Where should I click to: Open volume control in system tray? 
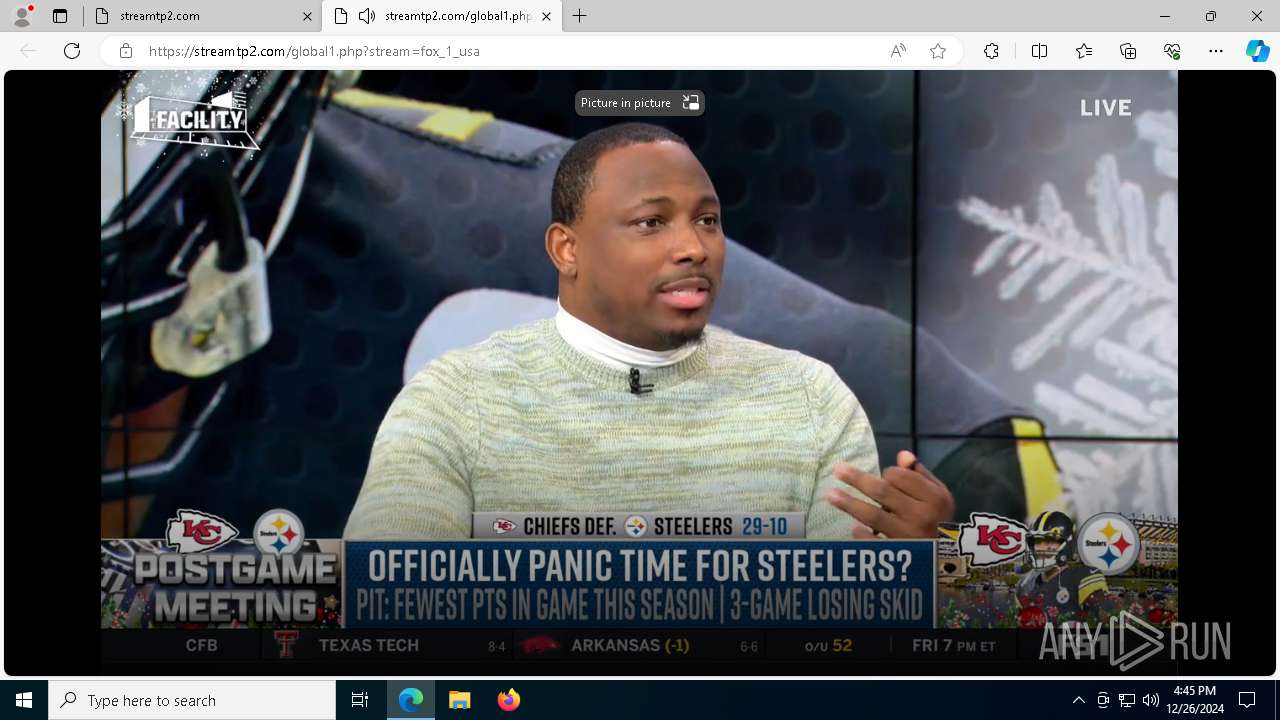(x=1151, y=700)
